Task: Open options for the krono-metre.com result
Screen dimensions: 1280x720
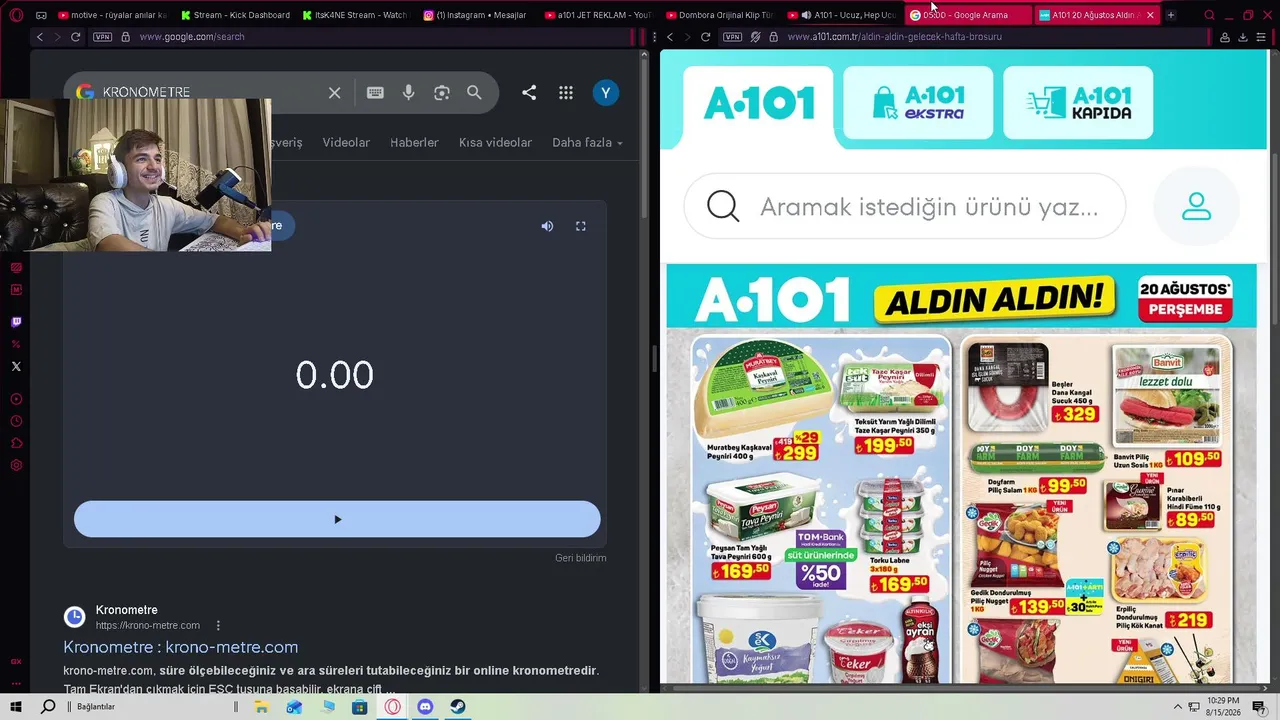Action: [x=218, y=625]
